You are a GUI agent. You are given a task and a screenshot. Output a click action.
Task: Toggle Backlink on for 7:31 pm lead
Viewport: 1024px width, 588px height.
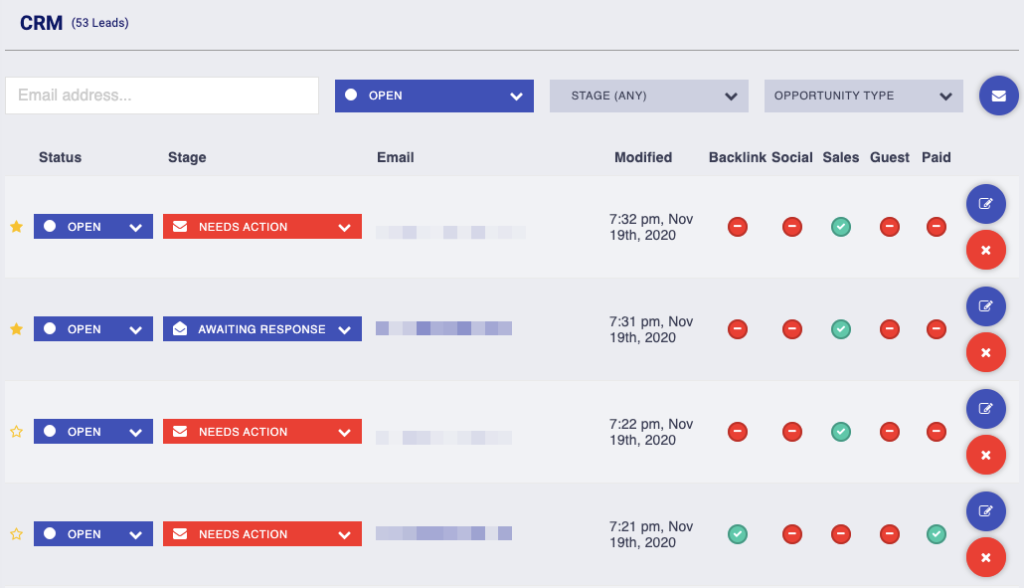(x=737, y=329)
